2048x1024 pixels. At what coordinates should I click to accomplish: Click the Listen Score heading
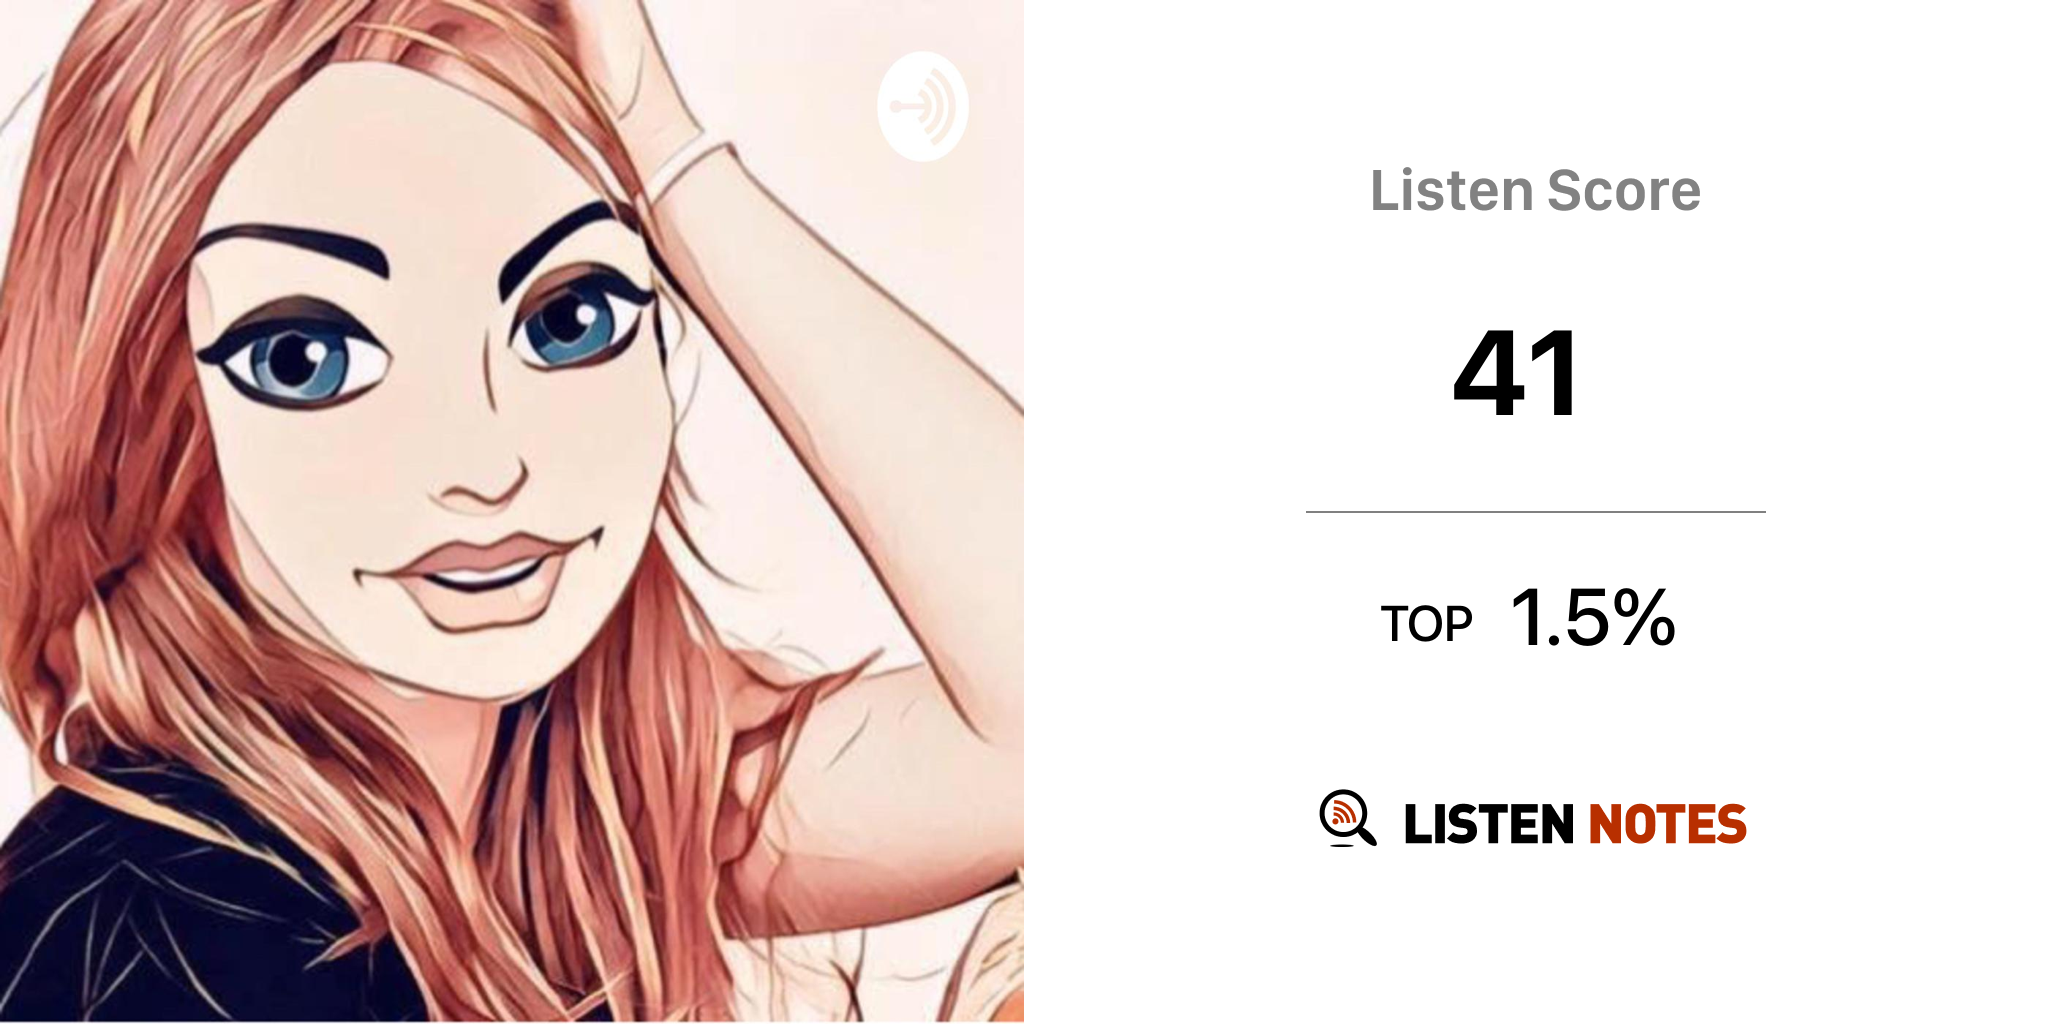coord(1535,191)
